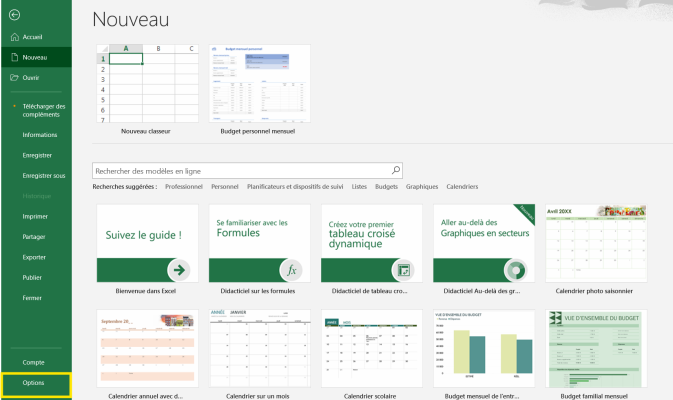Click the back arrow icon

coord(15,15)
